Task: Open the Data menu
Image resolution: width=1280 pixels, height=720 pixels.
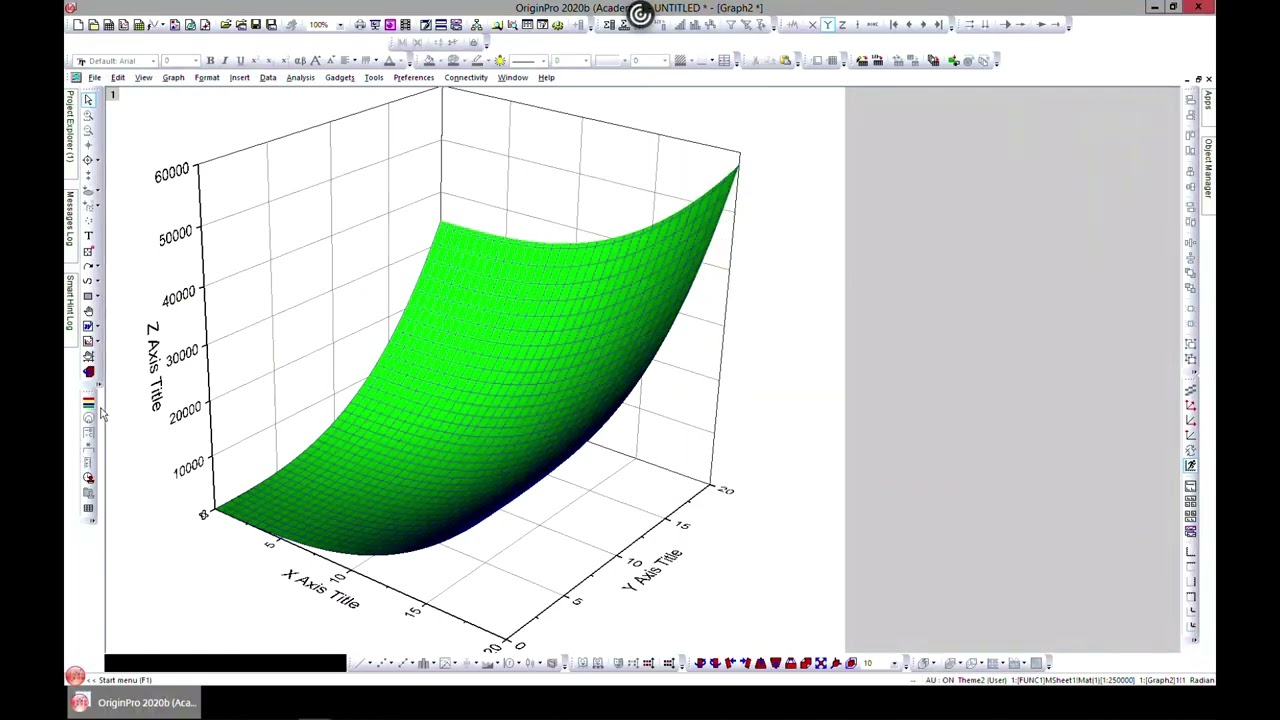Action: pyautogui.click(x=268, y=78)
